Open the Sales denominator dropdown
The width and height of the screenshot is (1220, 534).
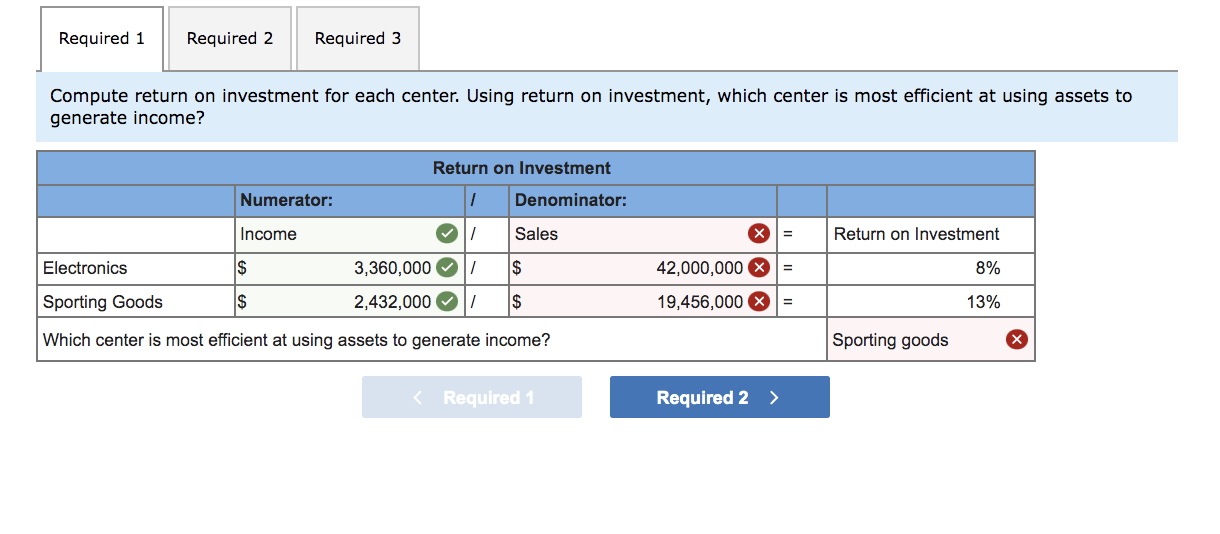(628, 234)
